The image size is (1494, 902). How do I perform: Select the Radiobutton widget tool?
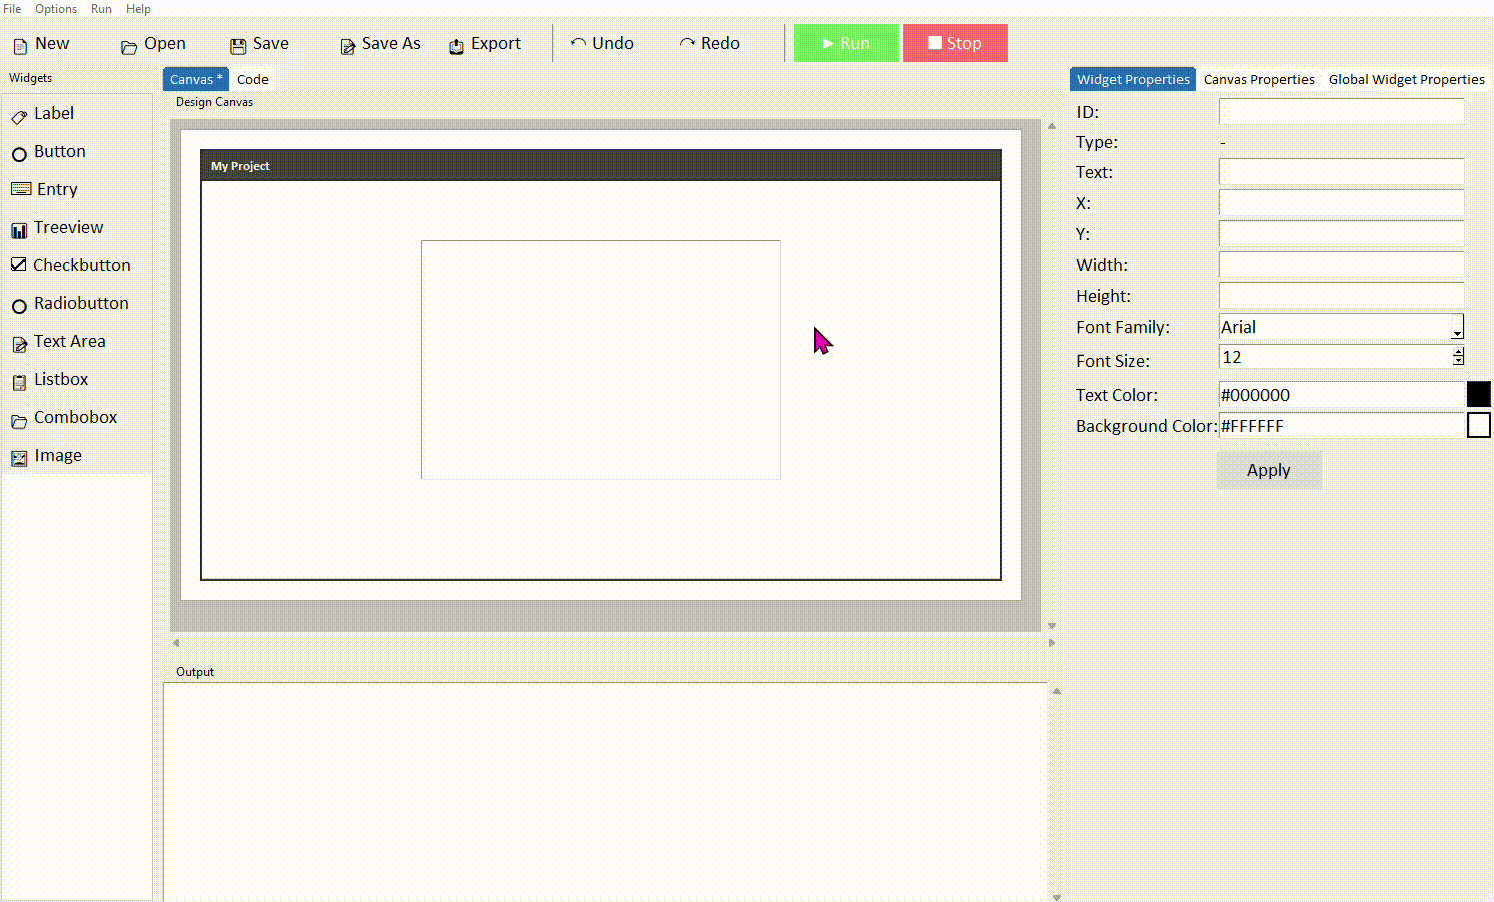pyautogui.click(x=81, y=303)
